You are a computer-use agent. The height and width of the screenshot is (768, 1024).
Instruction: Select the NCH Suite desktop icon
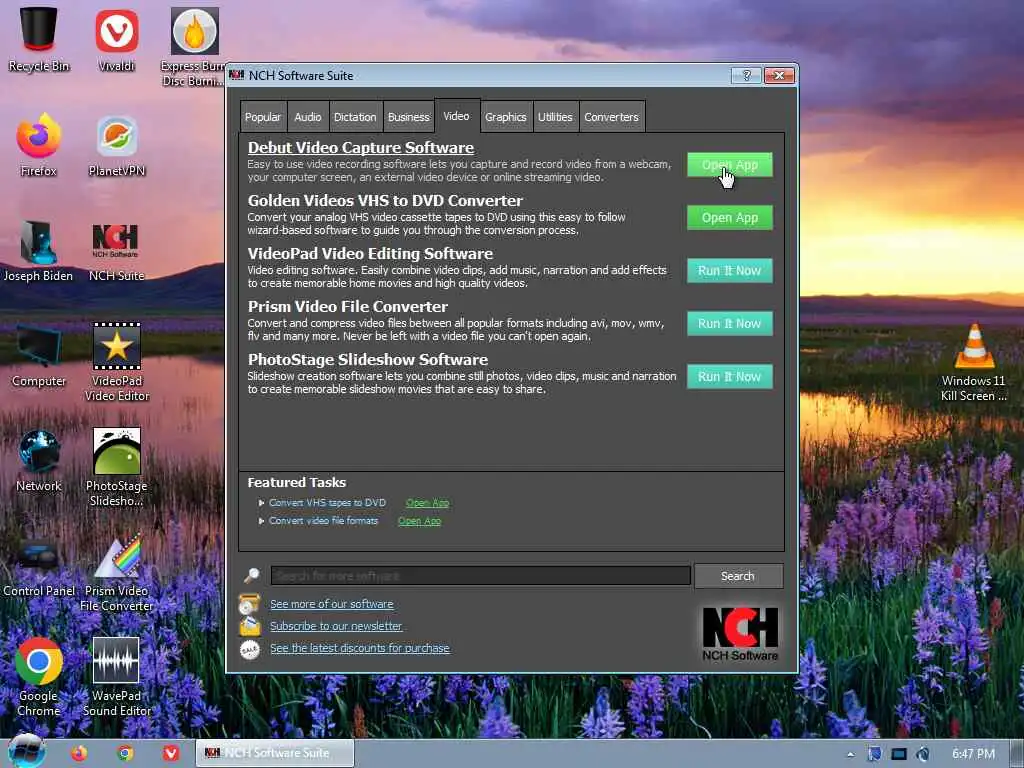[116, 251]
